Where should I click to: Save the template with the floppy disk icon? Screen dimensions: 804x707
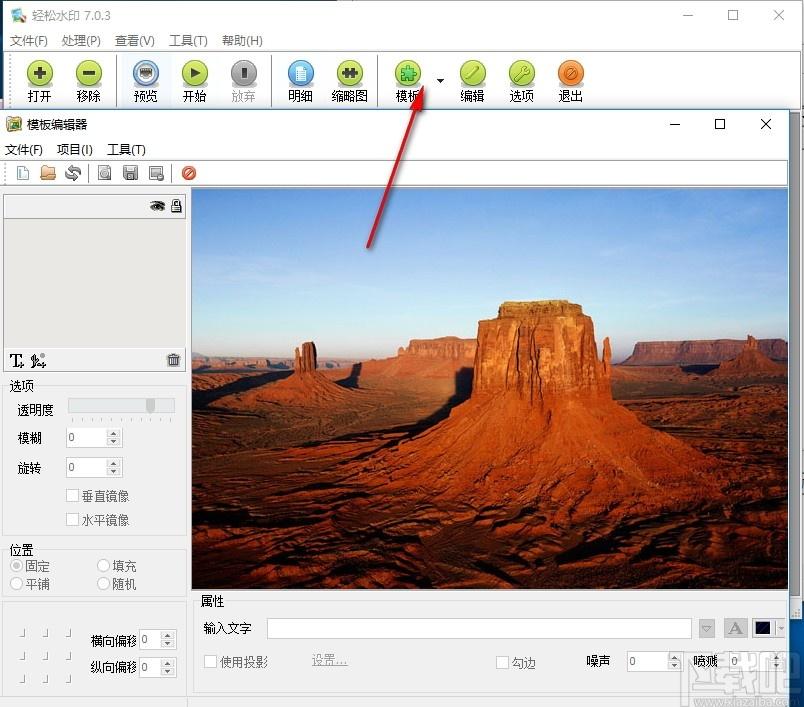pyautogui.click(x=131, y=173)
